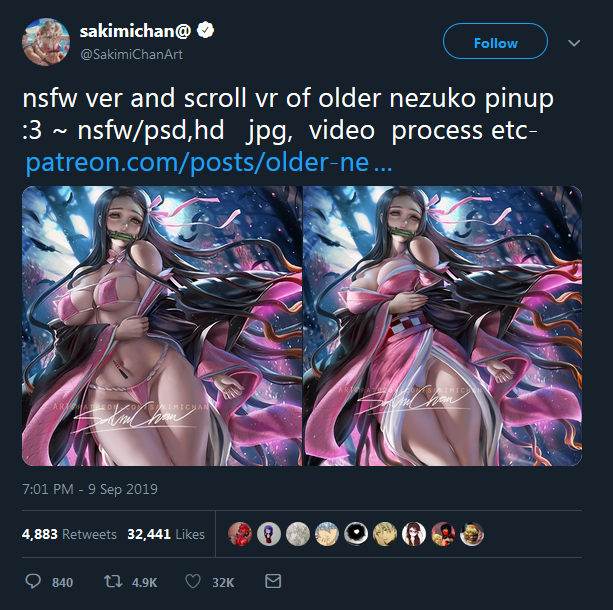
Task: Share via the envelope message icon
Action: (273, 581)
